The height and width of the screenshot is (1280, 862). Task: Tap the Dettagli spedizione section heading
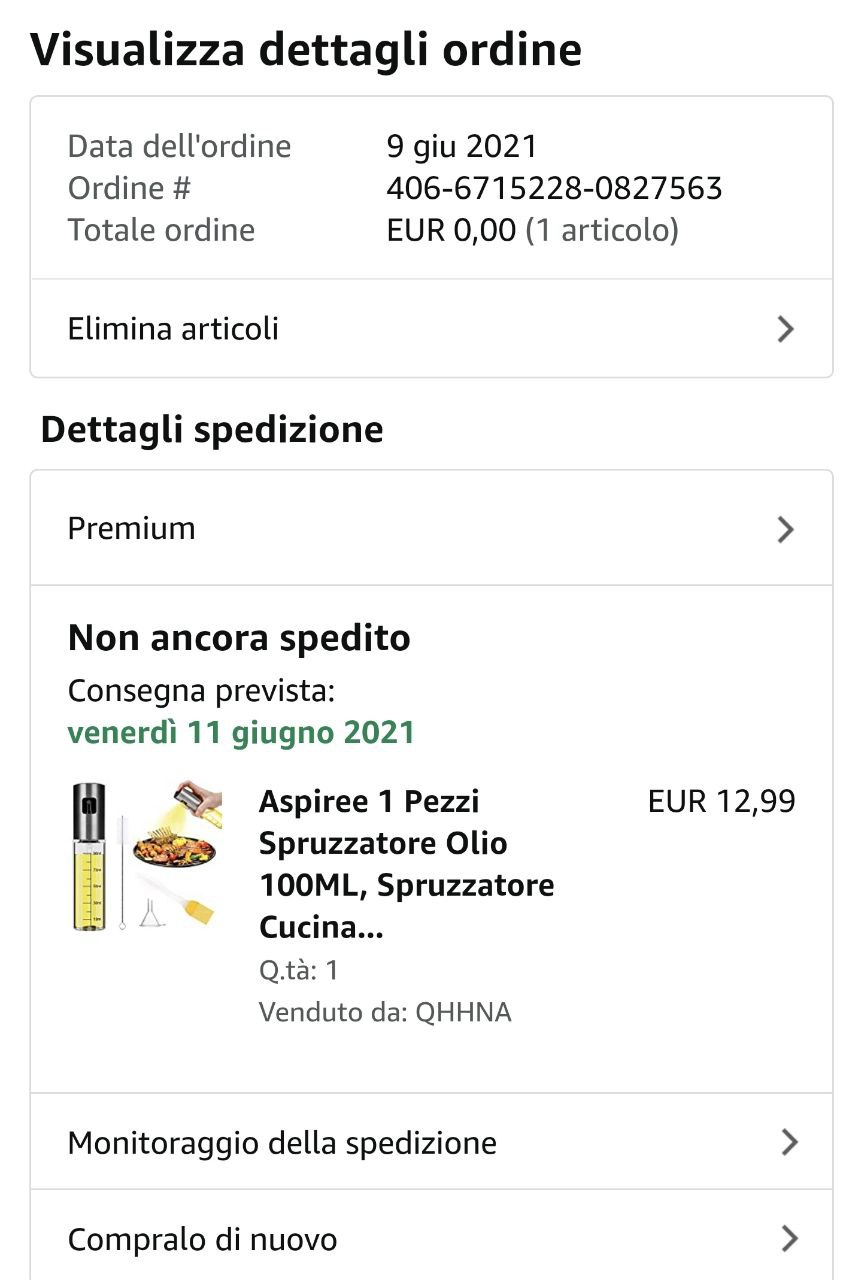[x=212, y=429]
